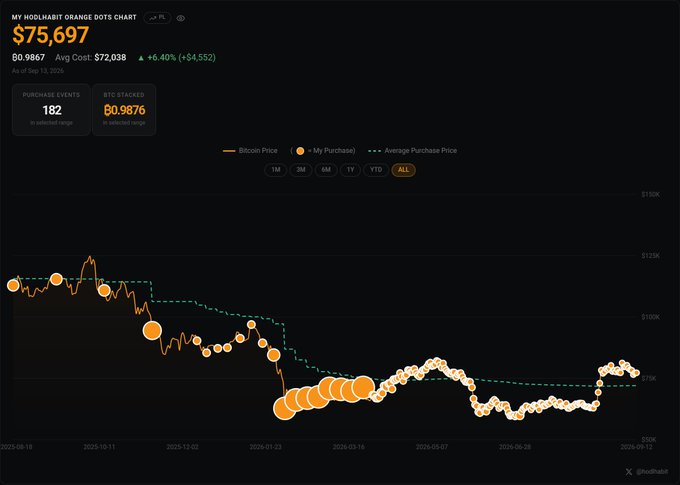Select the ALL time range
680x485 pixels.
pos(403,170)
